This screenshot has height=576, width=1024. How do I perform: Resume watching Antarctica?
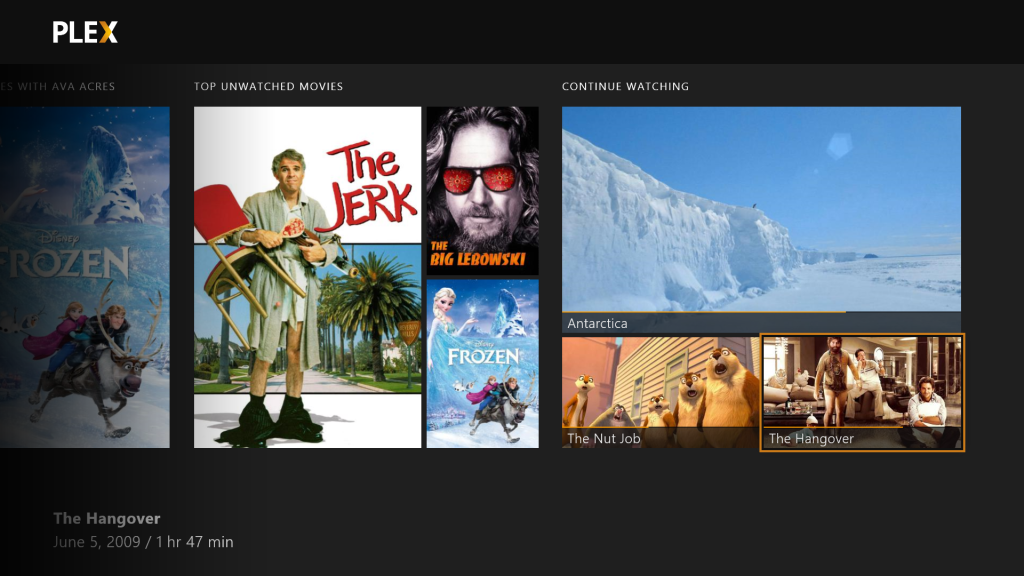761,220
